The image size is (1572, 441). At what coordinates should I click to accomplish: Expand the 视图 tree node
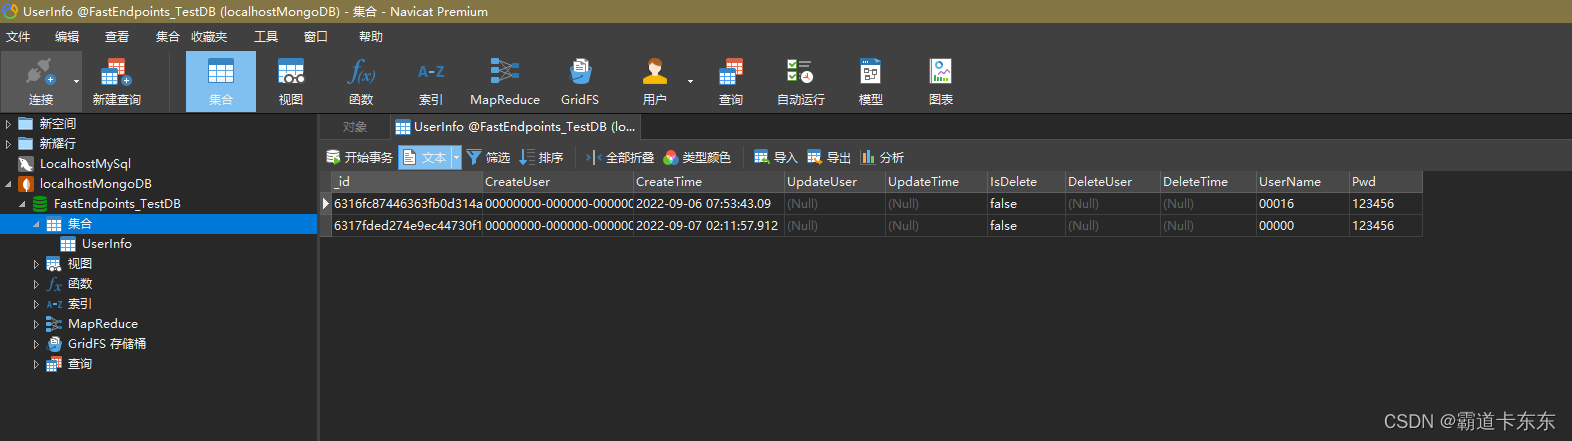tap(36, 264)
